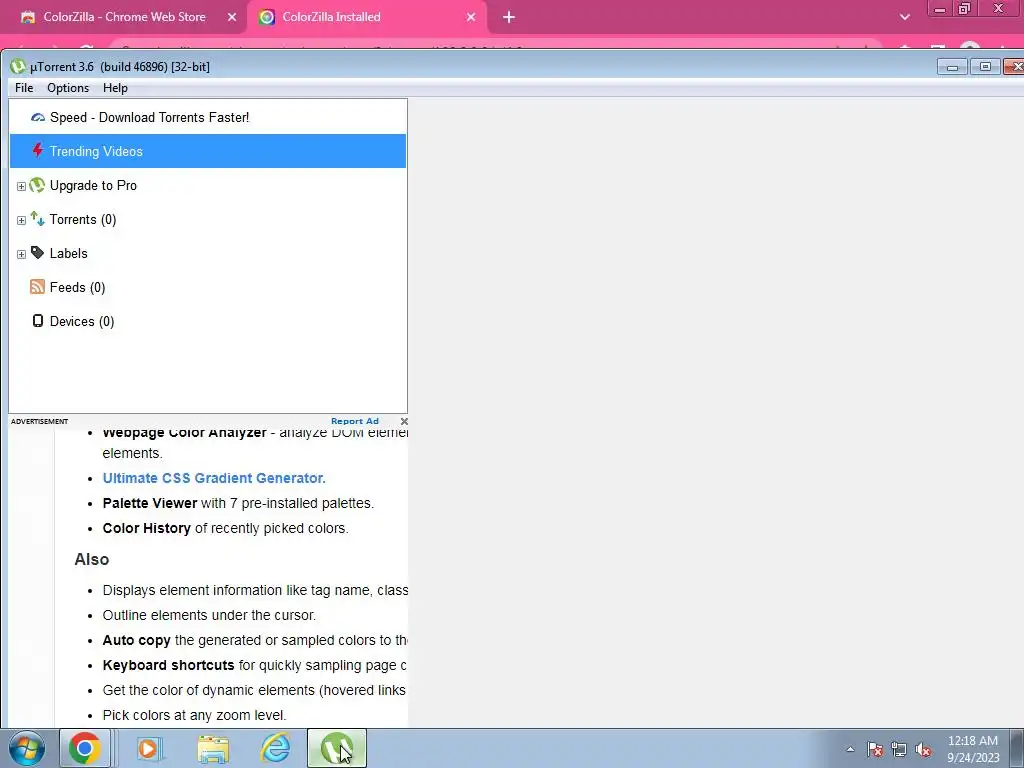
Task: Click the µTorrent logo beside Upgrade to Pro
Action: [37, 185]
